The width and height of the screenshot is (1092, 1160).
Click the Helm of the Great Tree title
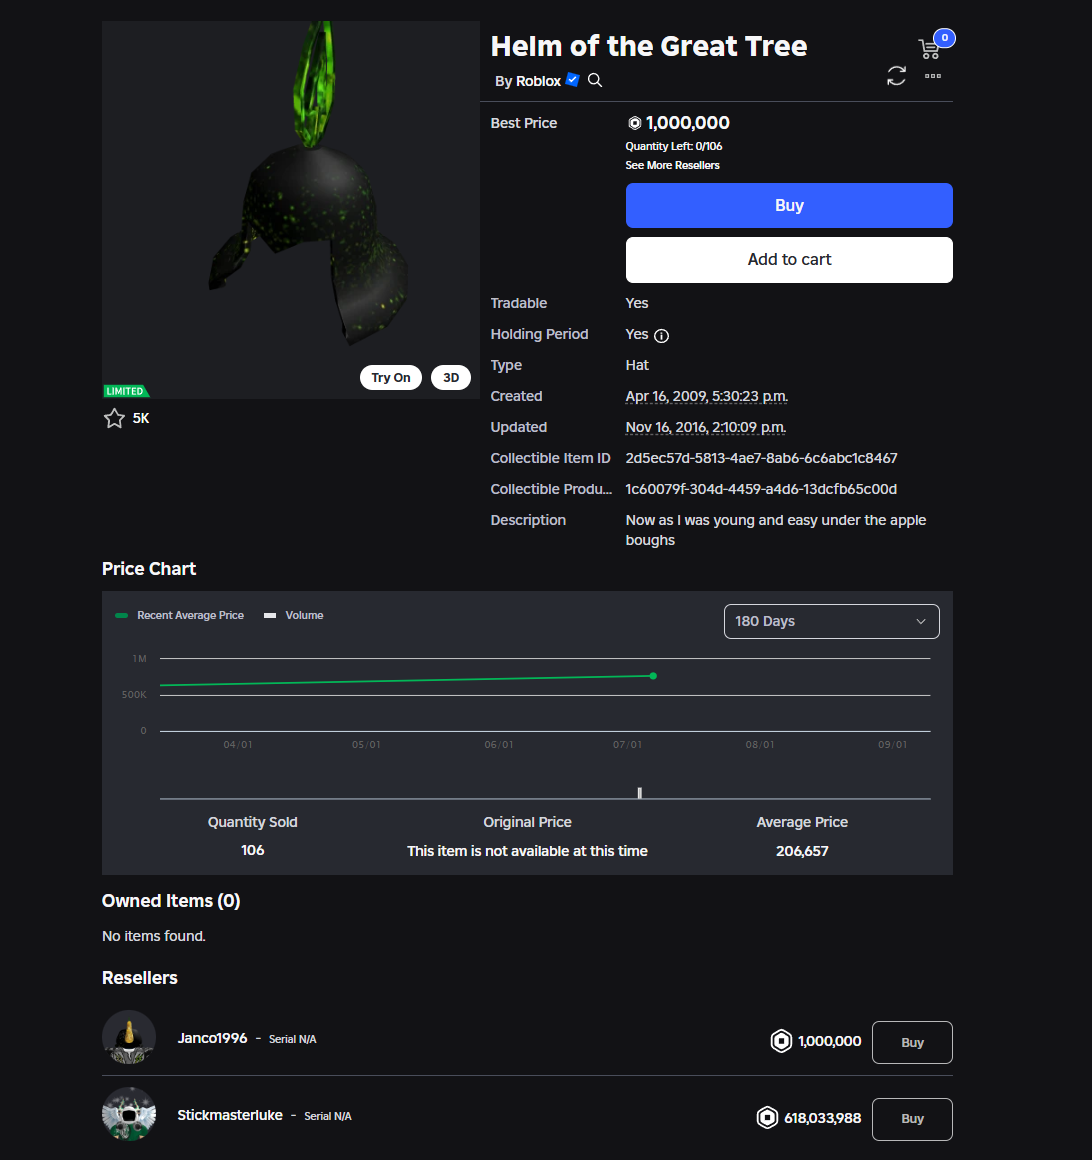[x=649, y=46]
